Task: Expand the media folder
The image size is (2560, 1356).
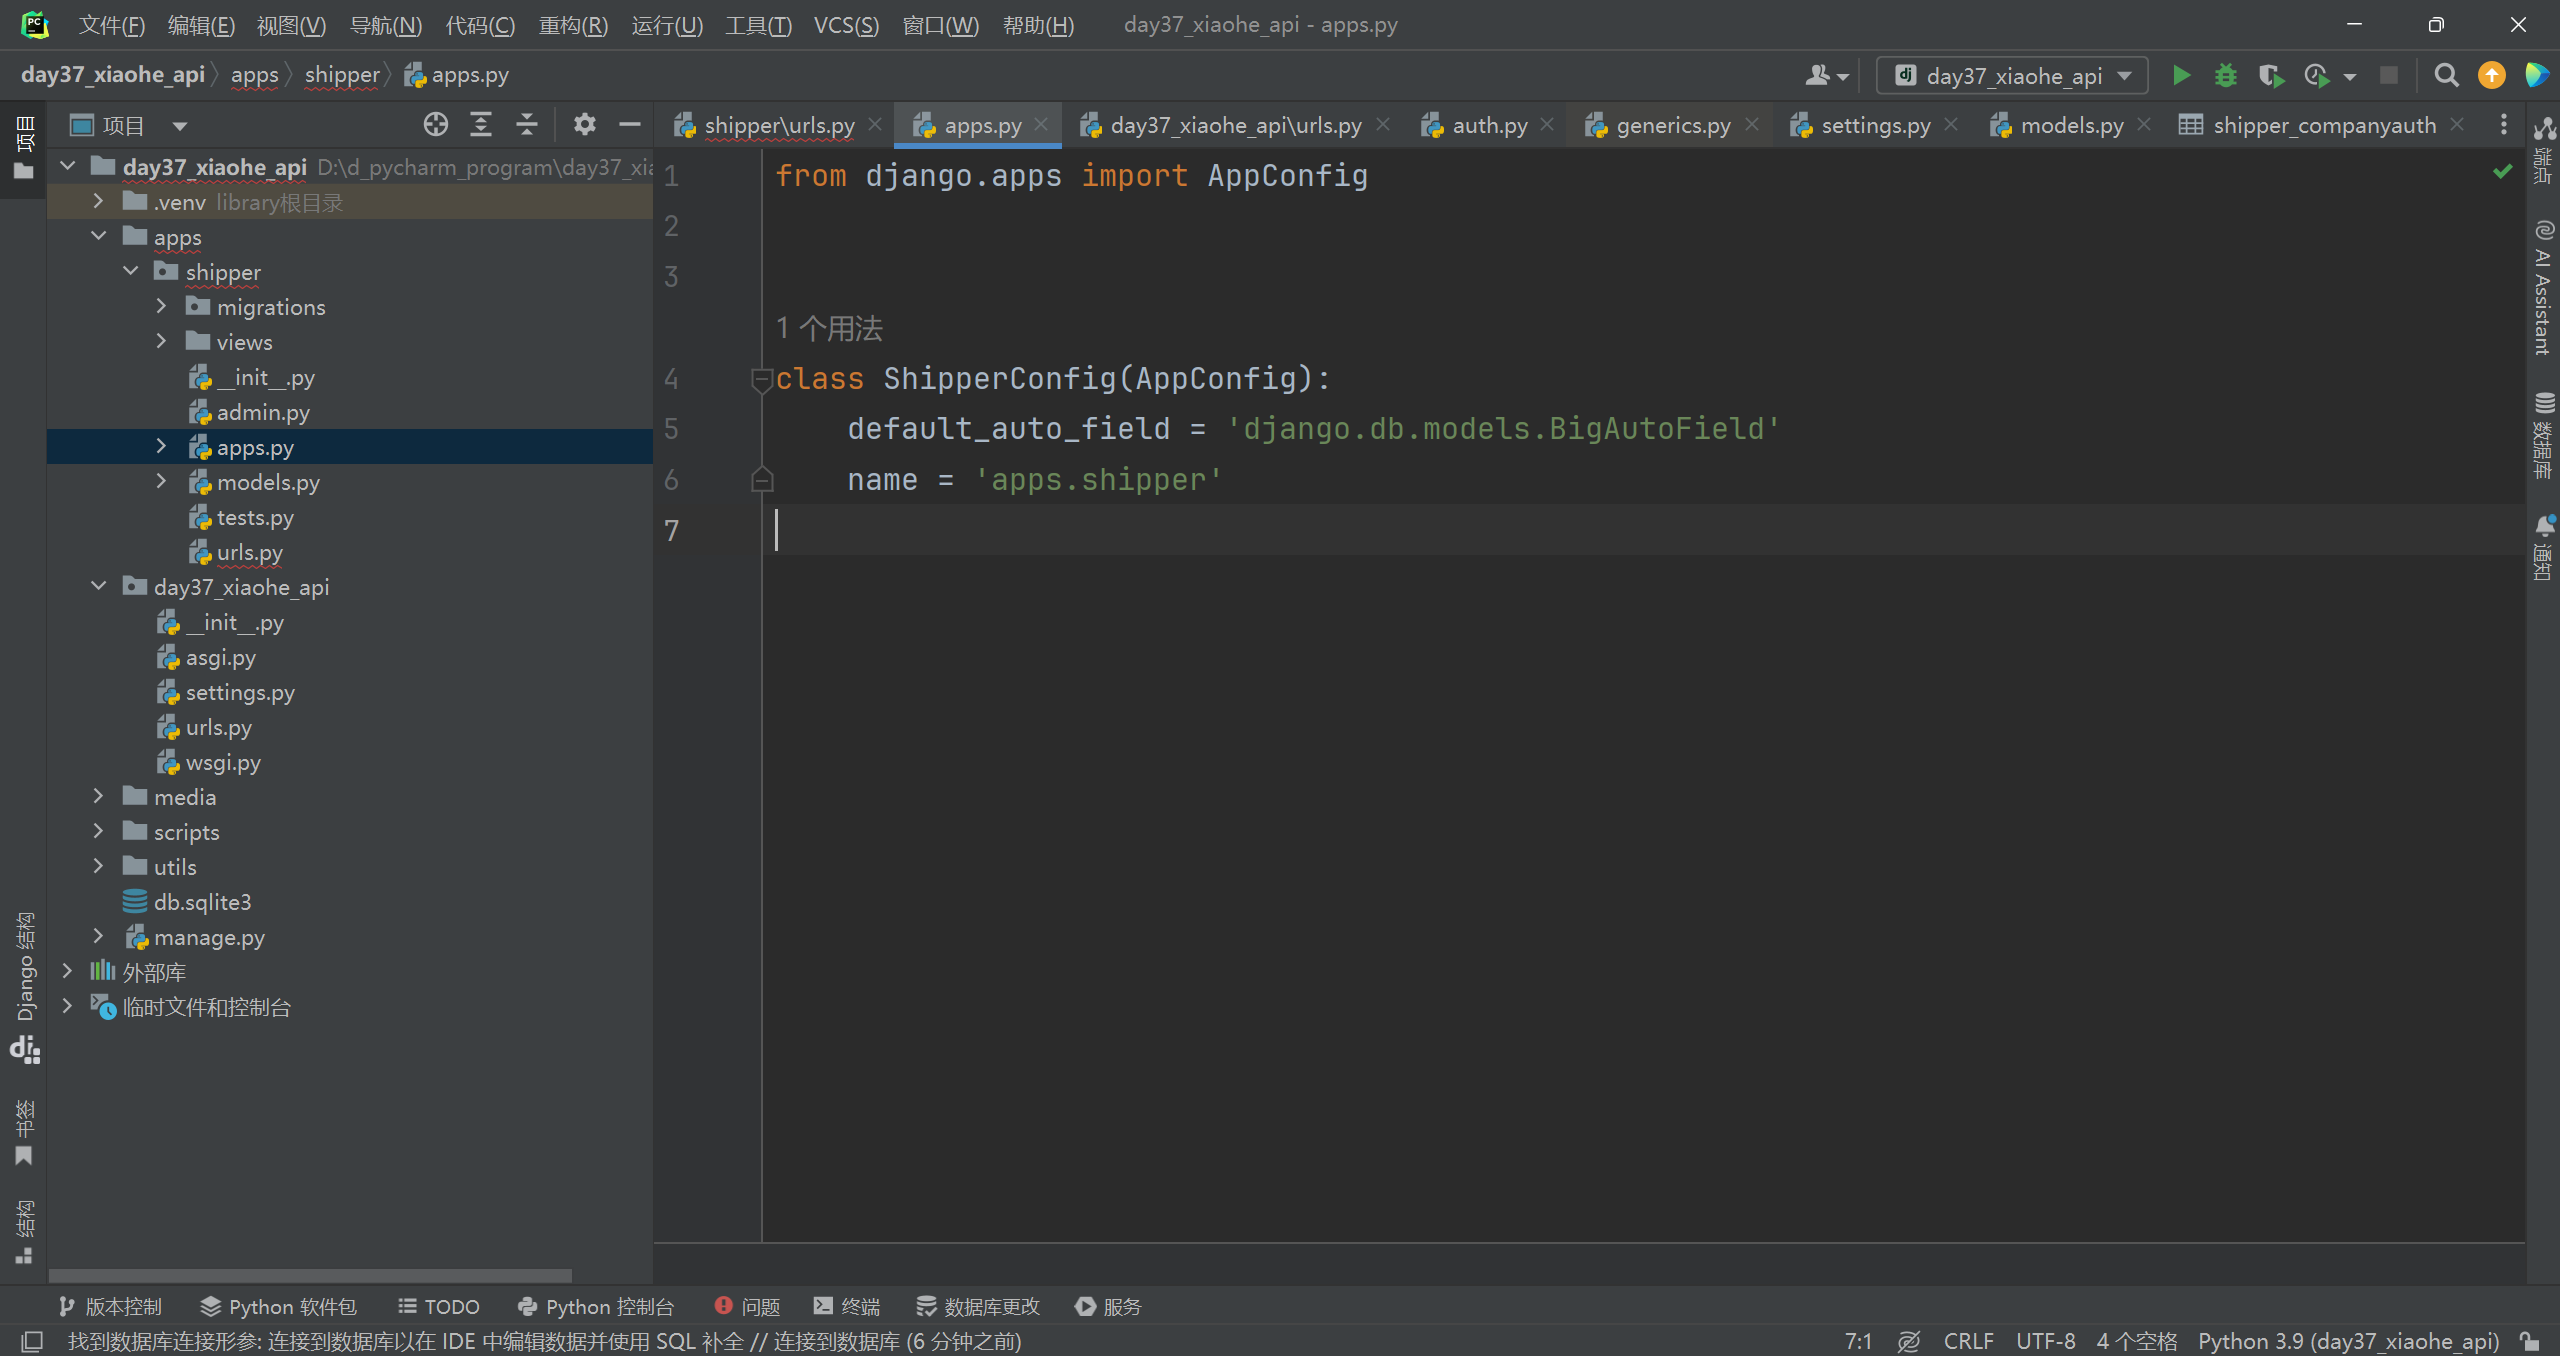Action: point(98,796)
